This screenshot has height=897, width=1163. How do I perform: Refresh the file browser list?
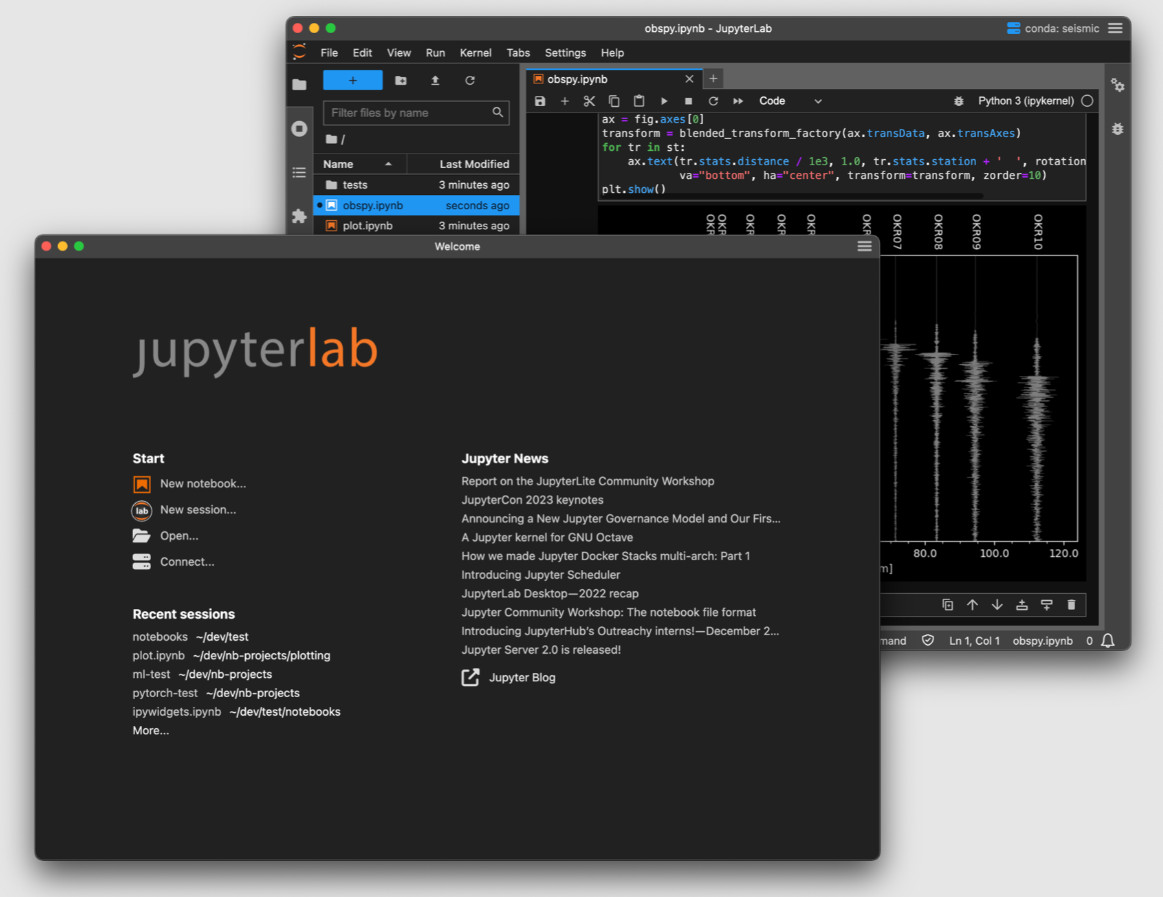click(x=470, y=80)
